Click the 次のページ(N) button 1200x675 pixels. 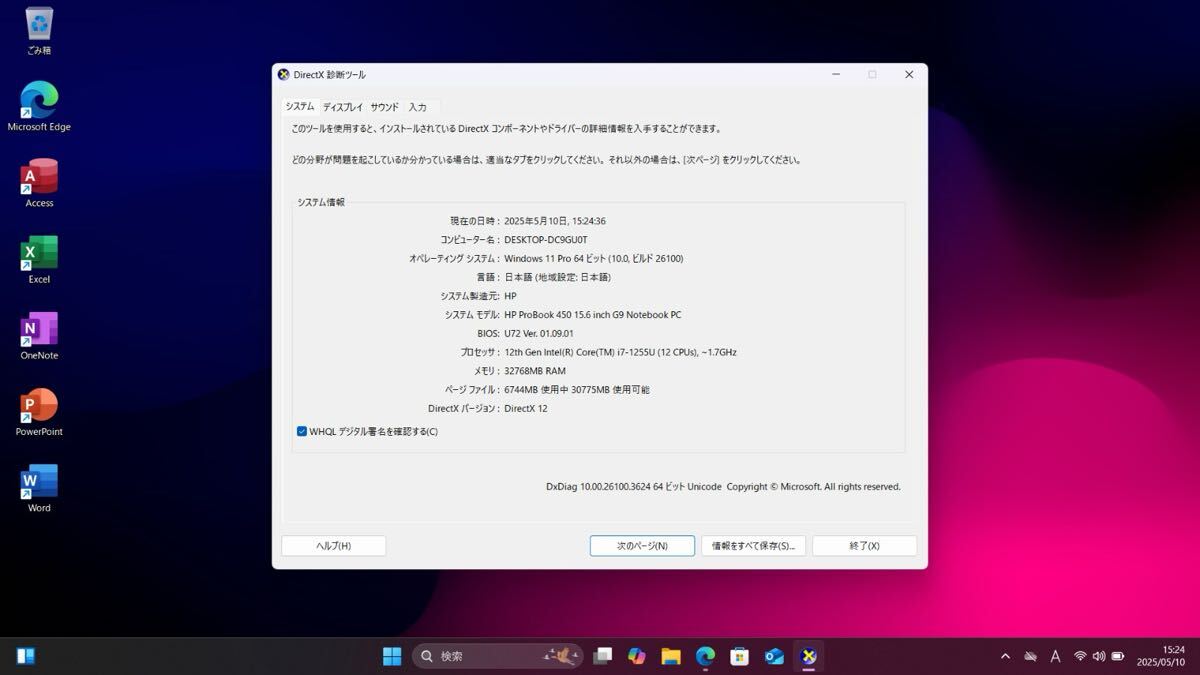[641, 546]
